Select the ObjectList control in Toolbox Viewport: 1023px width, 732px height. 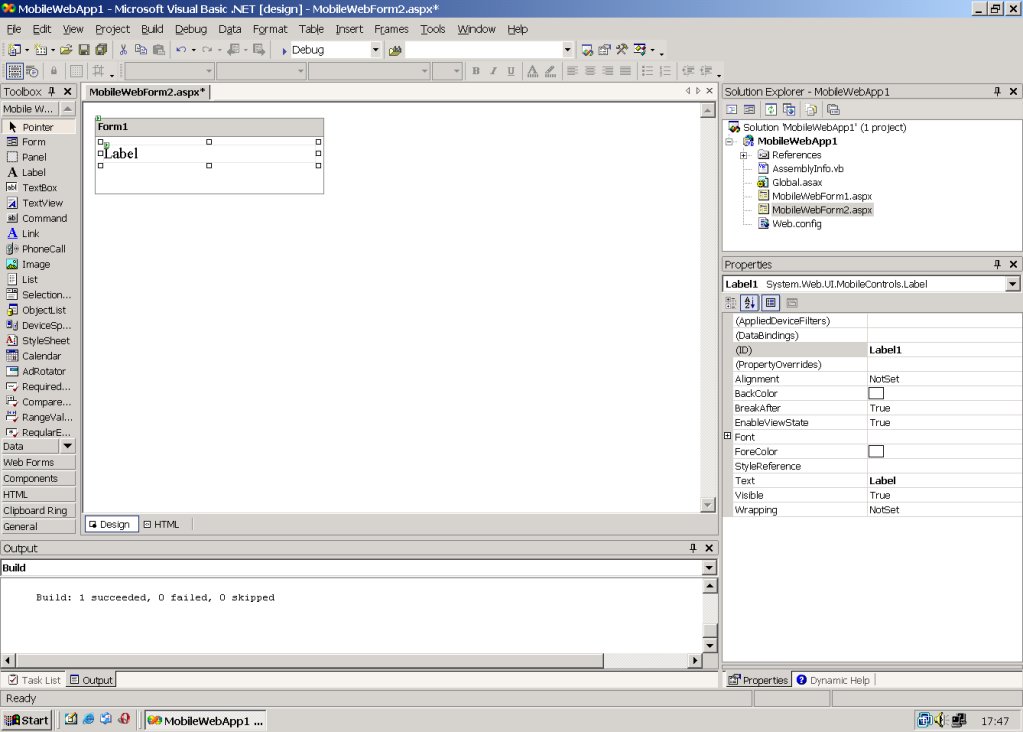point(39,310)
